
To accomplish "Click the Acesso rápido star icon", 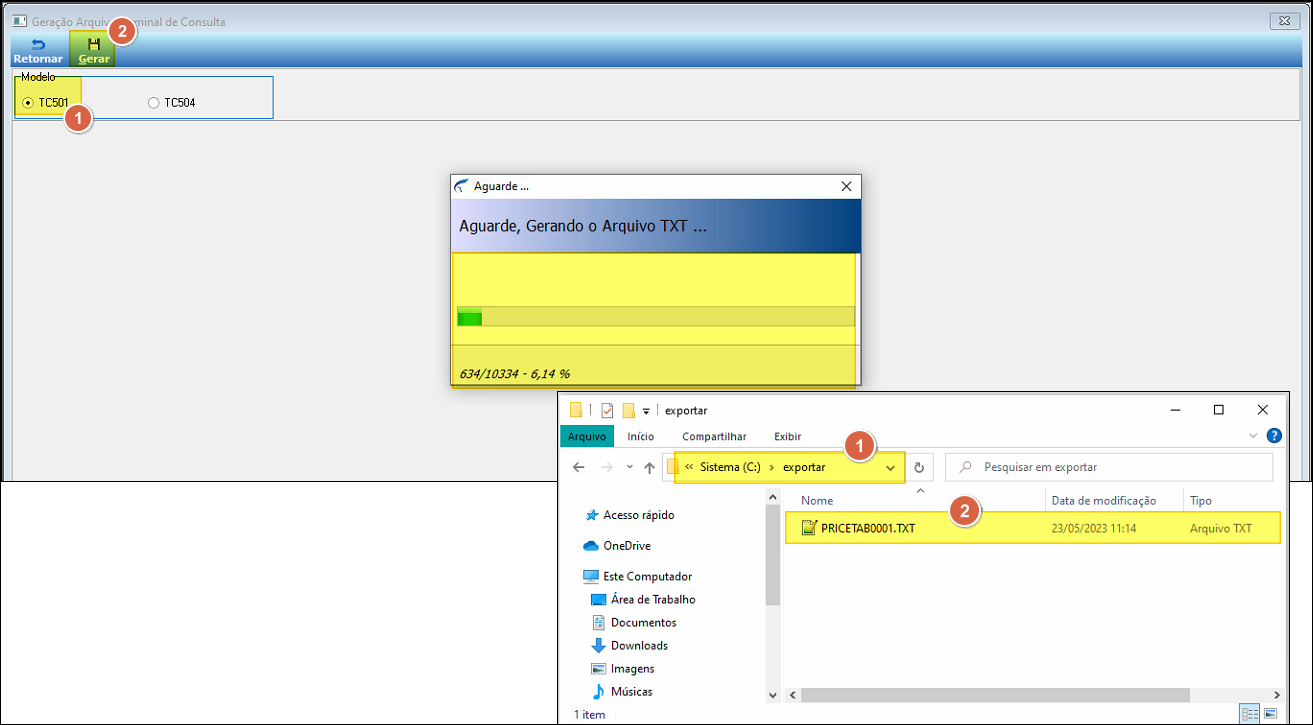I will pyautogui.click(x=591, y=515).
